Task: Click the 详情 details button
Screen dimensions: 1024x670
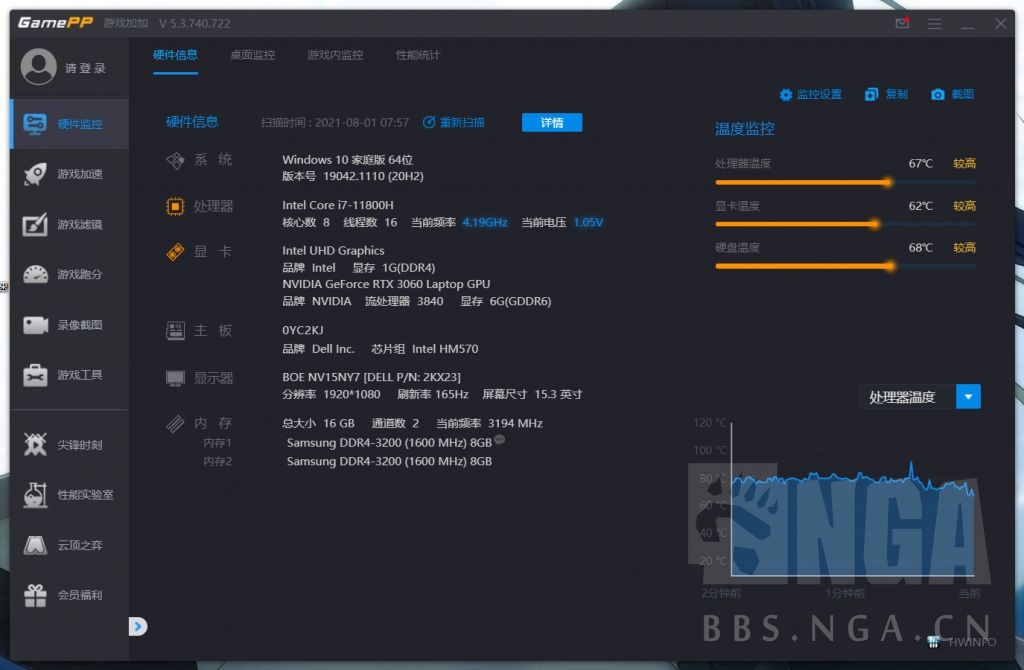Action: tap(552, 122)
